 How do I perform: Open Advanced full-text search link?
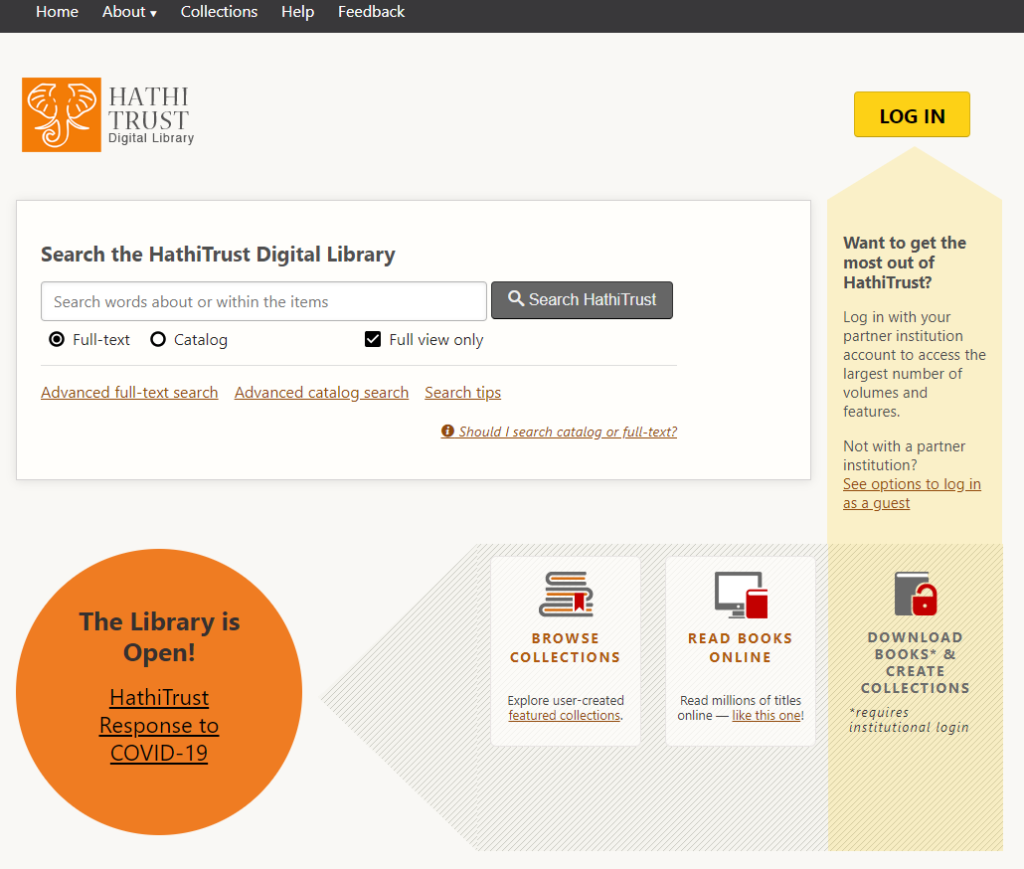pyautogui.click(x=129, y=393)
